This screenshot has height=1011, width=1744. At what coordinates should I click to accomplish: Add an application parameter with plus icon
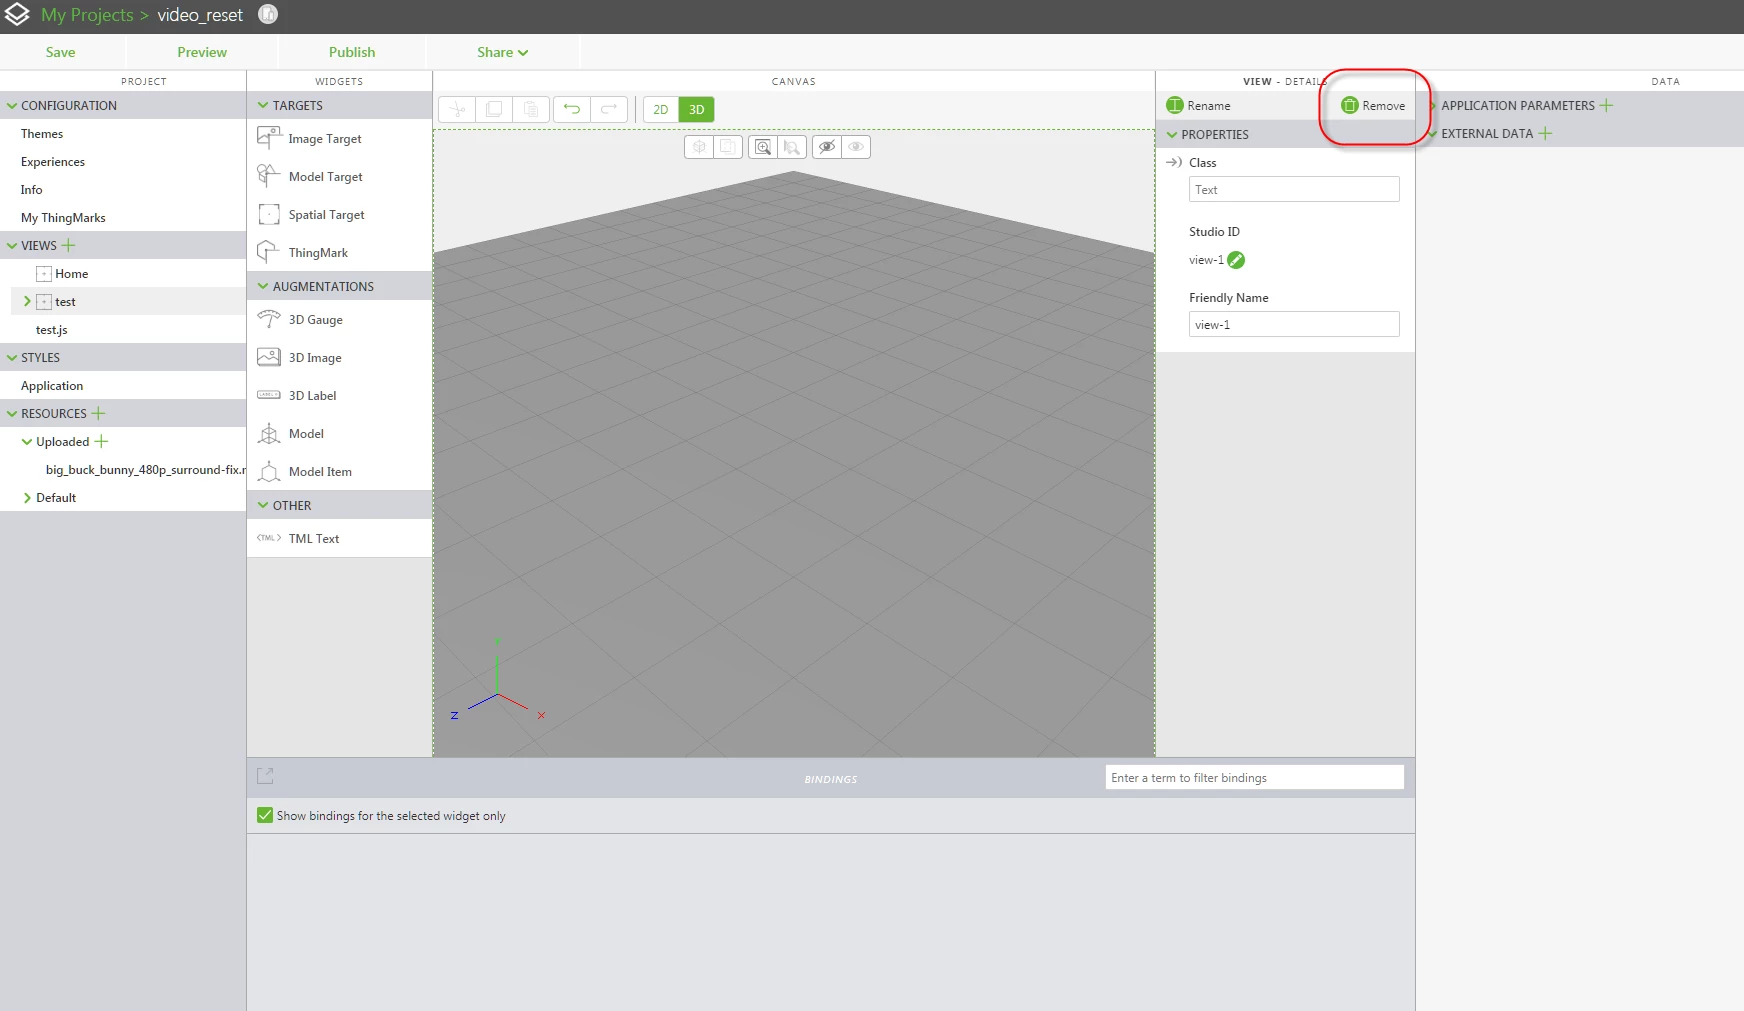coord(1606,105)
